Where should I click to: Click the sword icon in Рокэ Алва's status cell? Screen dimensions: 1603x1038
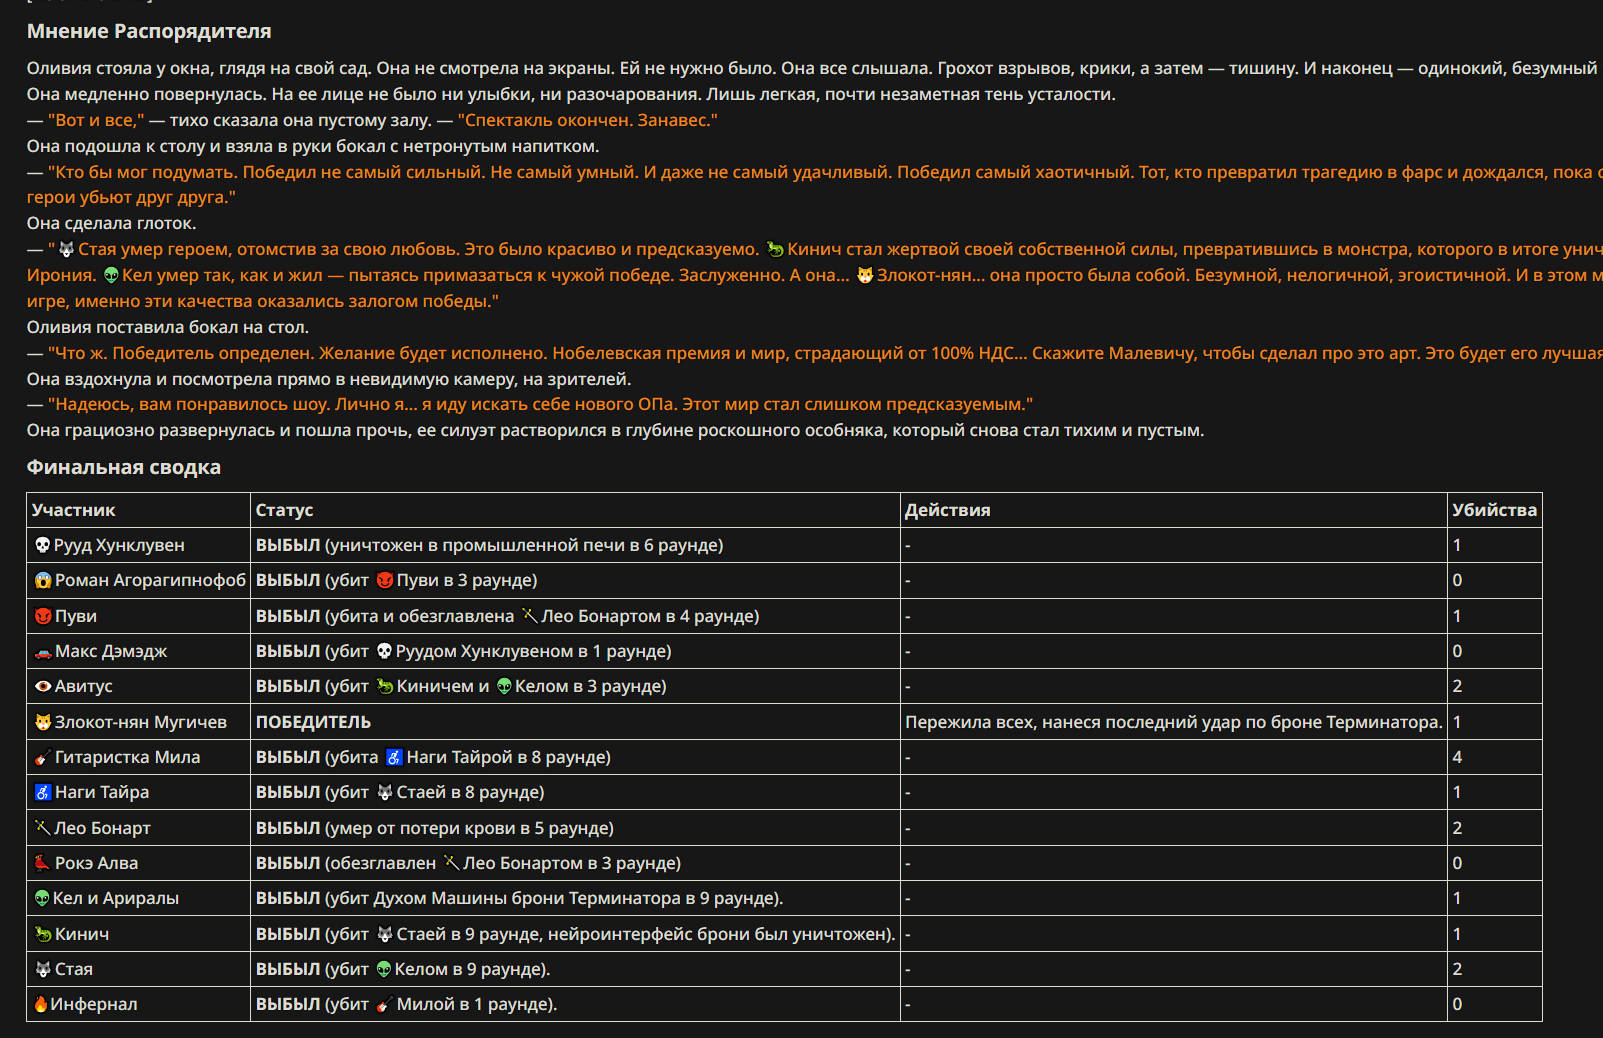pos(452,863)
